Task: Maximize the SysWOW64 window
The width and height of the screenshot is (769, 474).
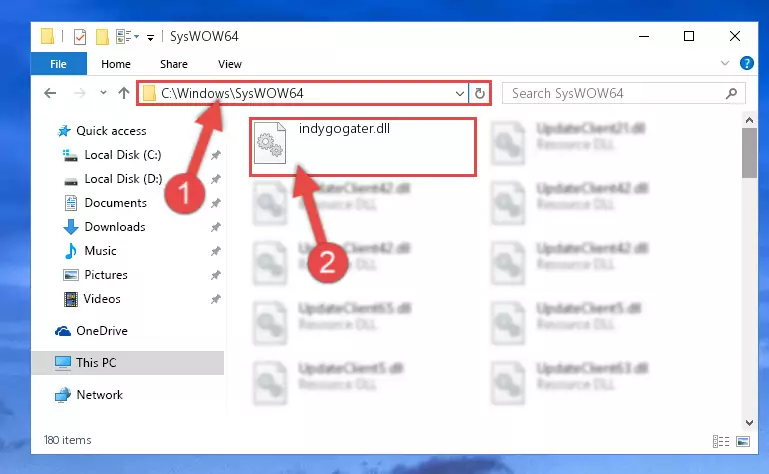Action: pyautogui.click(x=689, y=36)
